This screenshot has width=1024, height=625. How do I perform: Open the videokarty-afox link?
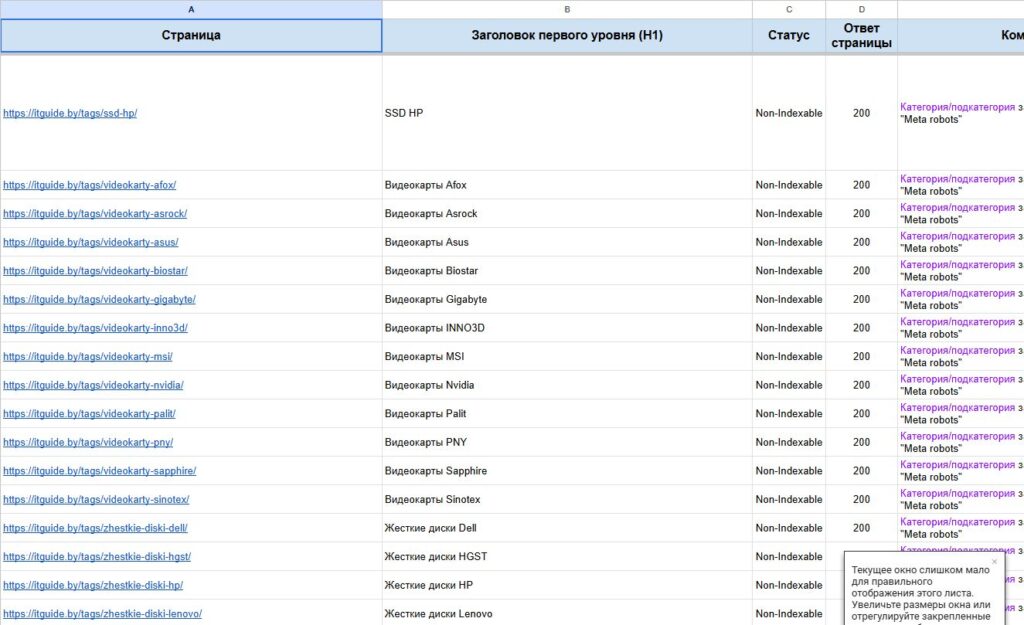point(89,185)
